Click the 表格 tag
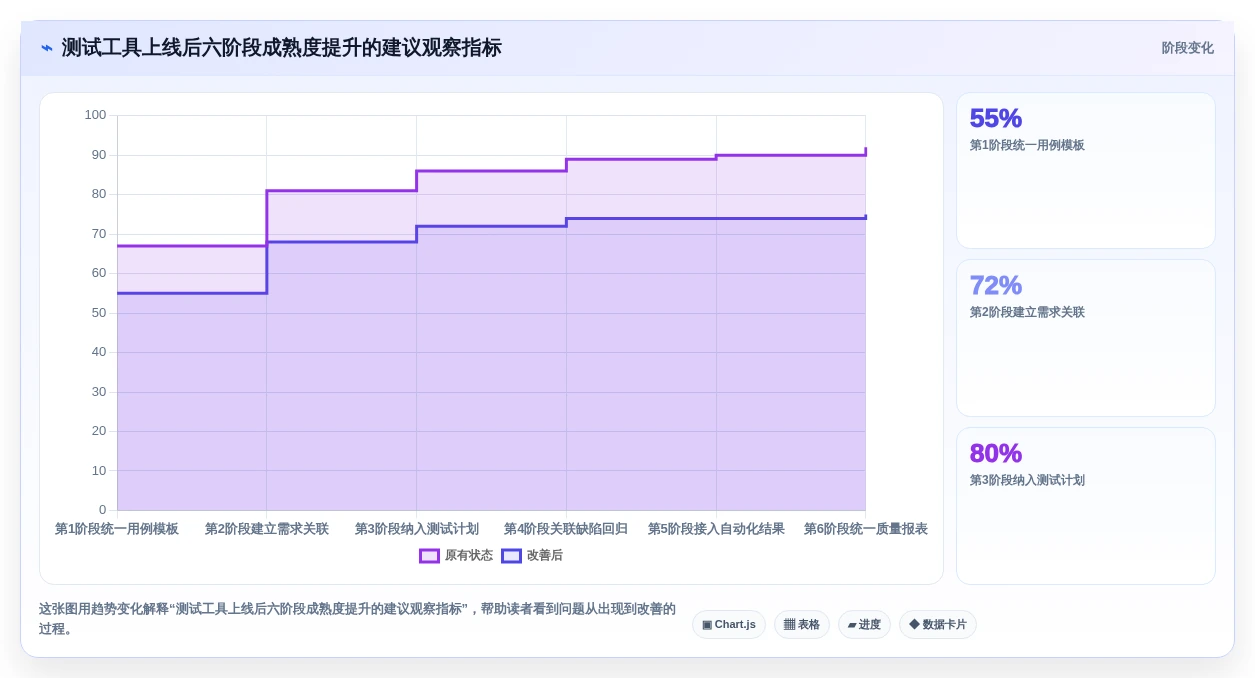Screen dimensions: 1255x678 click(802, 625)
